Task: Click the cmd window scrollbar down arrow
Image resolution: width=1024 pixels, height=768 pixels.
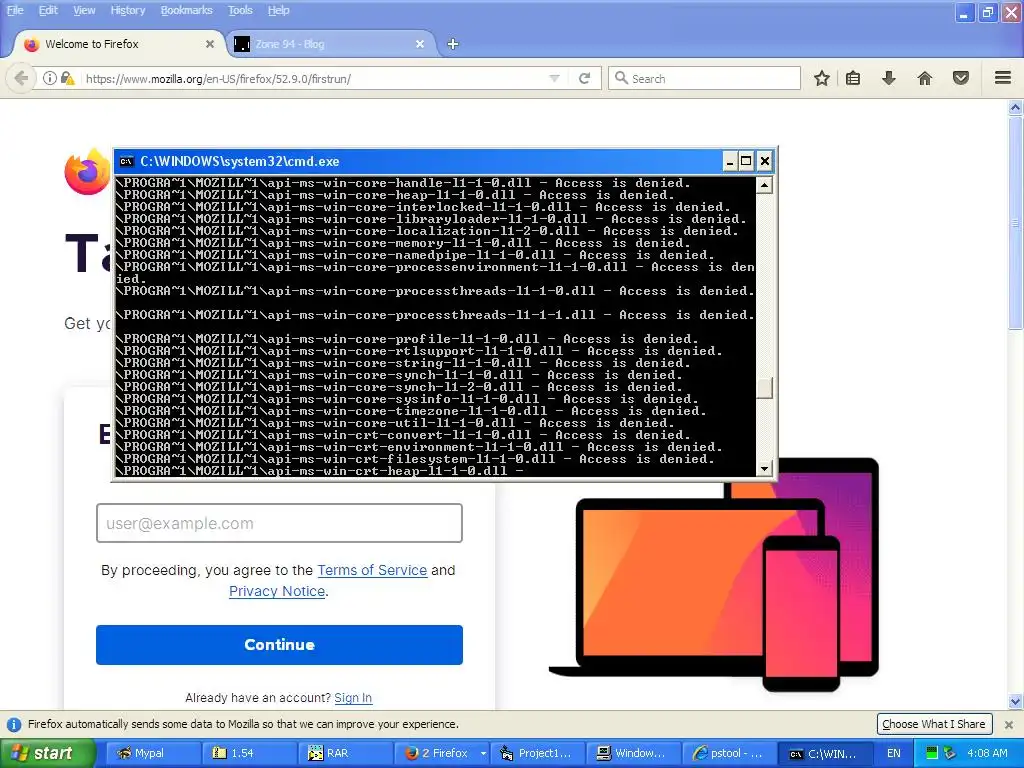Action: click(765, 468)
